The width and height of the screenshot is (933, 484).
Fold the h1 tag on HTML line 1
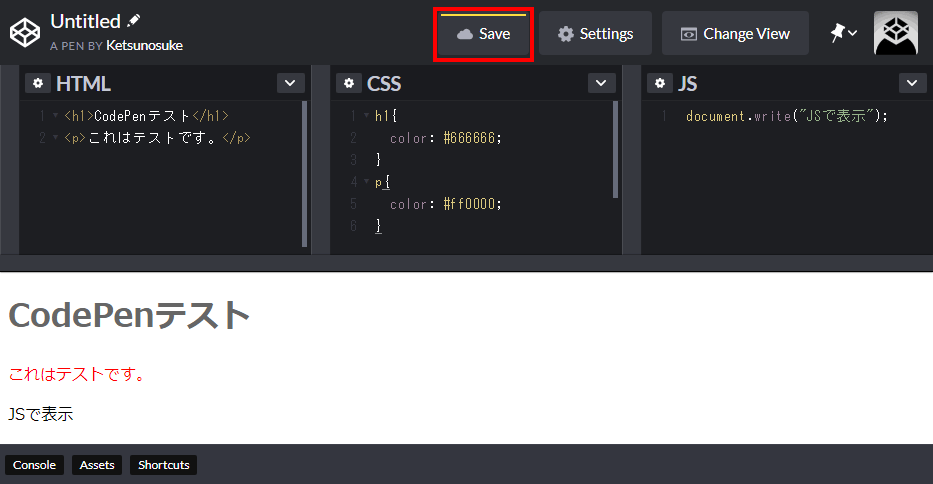coord(55,115)
